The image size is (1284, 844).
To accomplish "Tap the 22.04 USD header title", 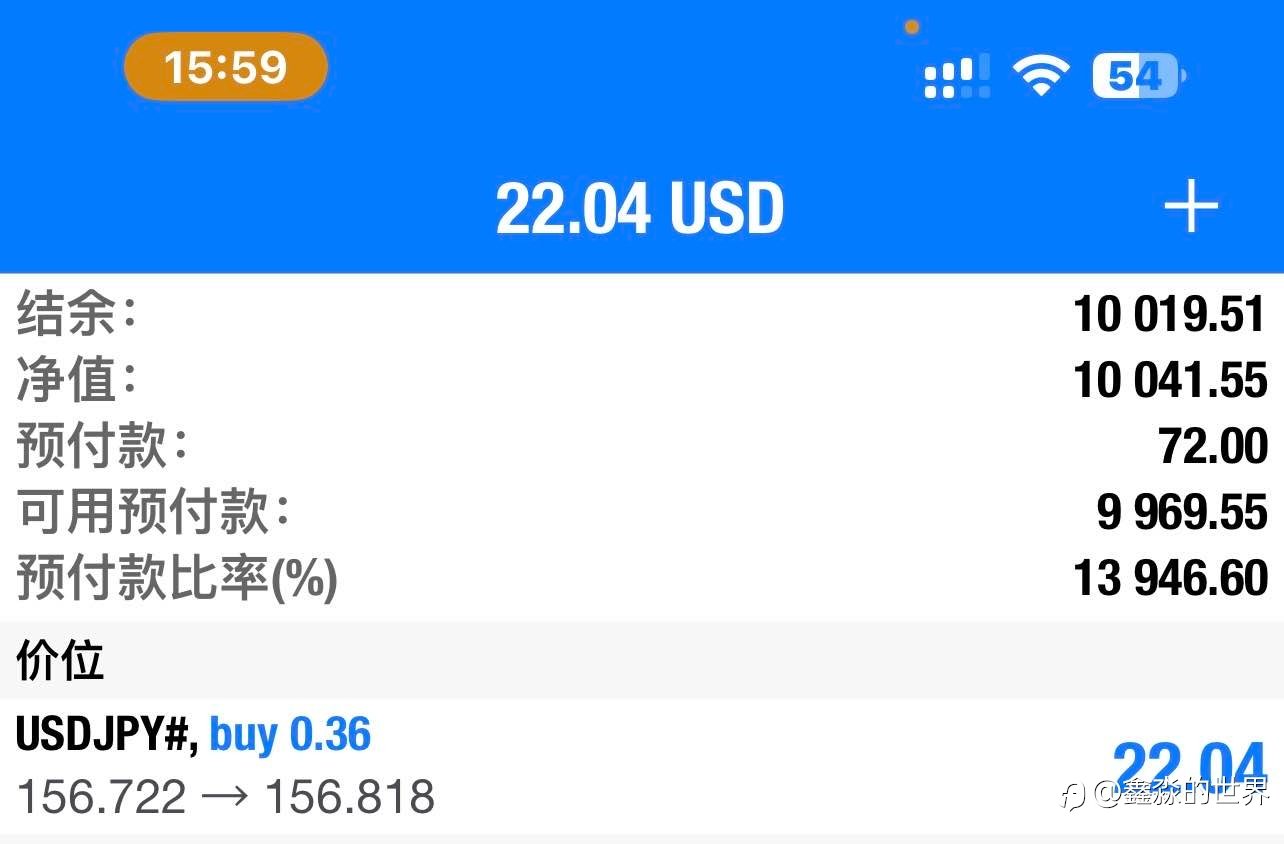I will click(640, 209).
